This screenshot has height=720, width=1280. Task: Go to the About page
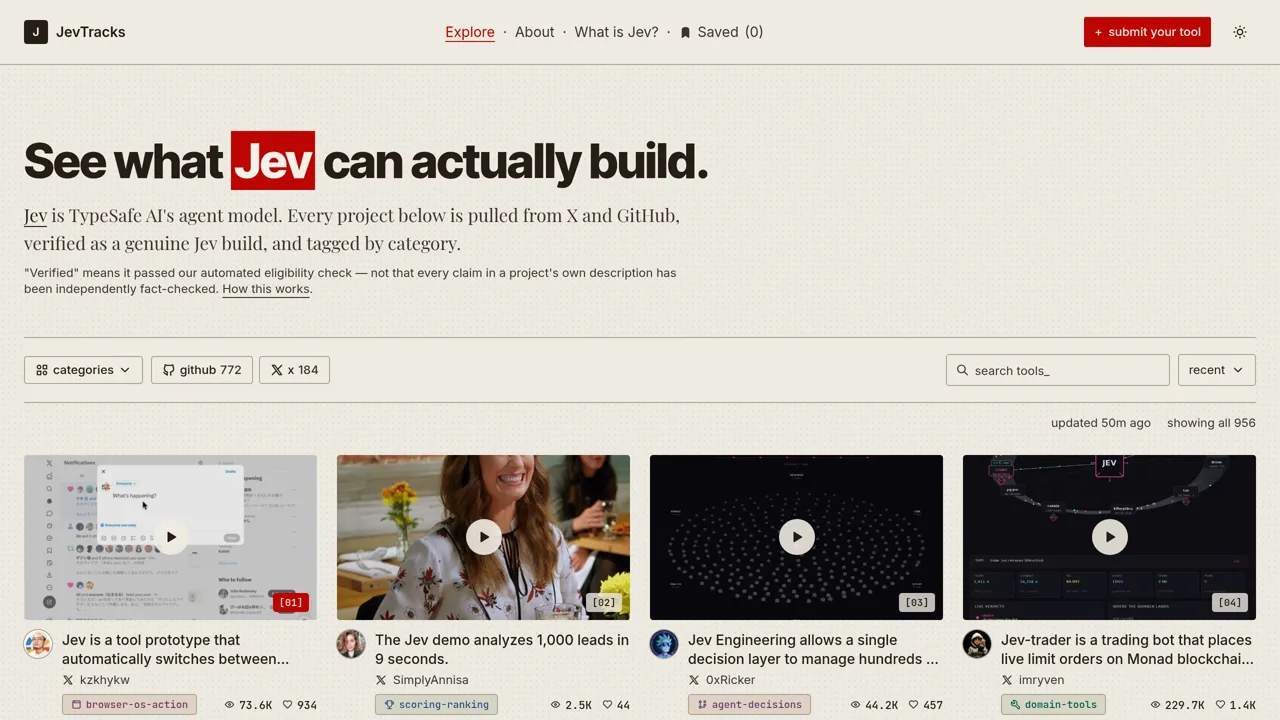[x=534, y=32]
